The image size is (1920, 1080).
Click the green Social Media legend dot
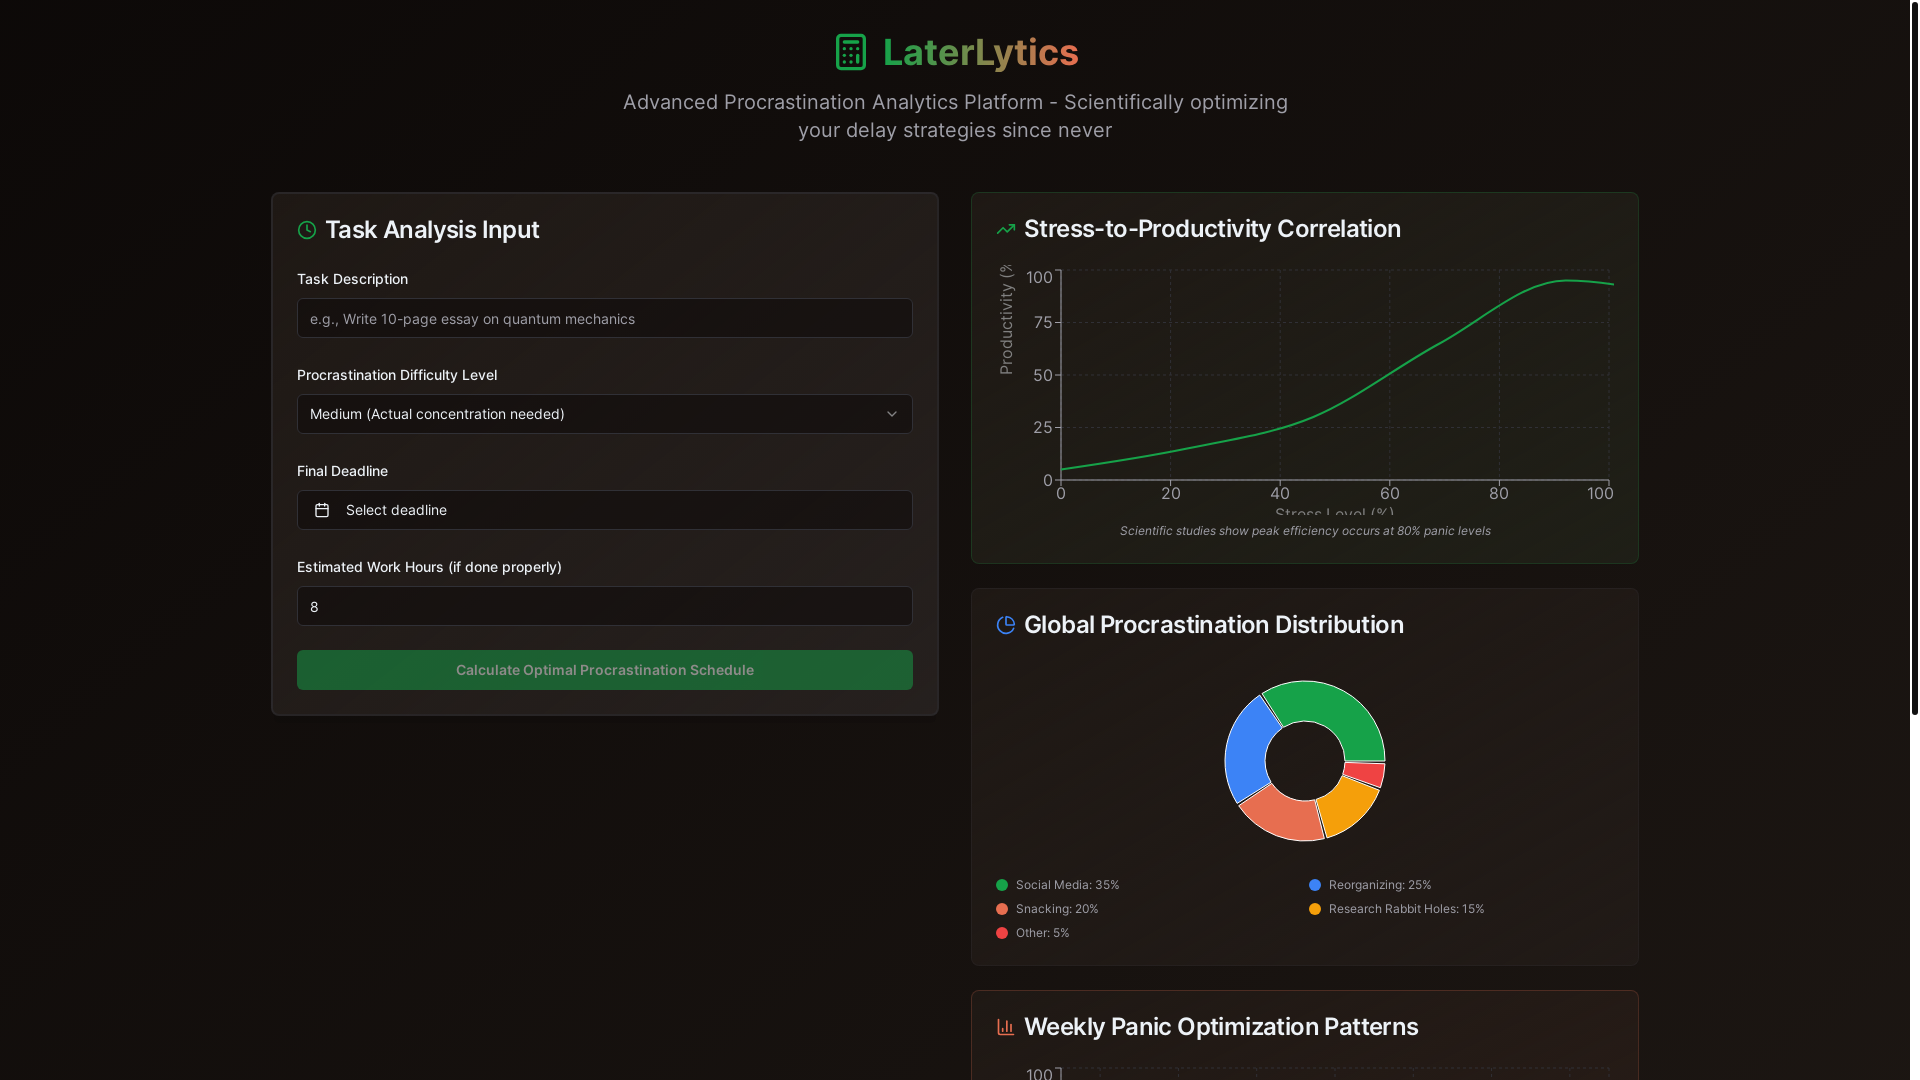[x=1002, y=885]
